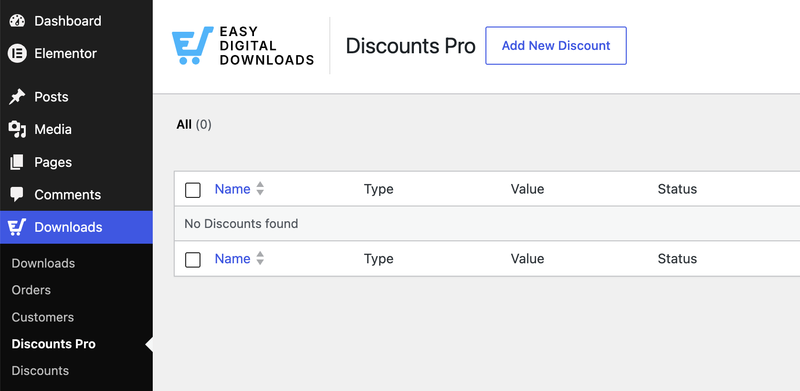Open the Discounts Pro submenu link
This screenshot has height=391, width=800.
pos(54,344)
